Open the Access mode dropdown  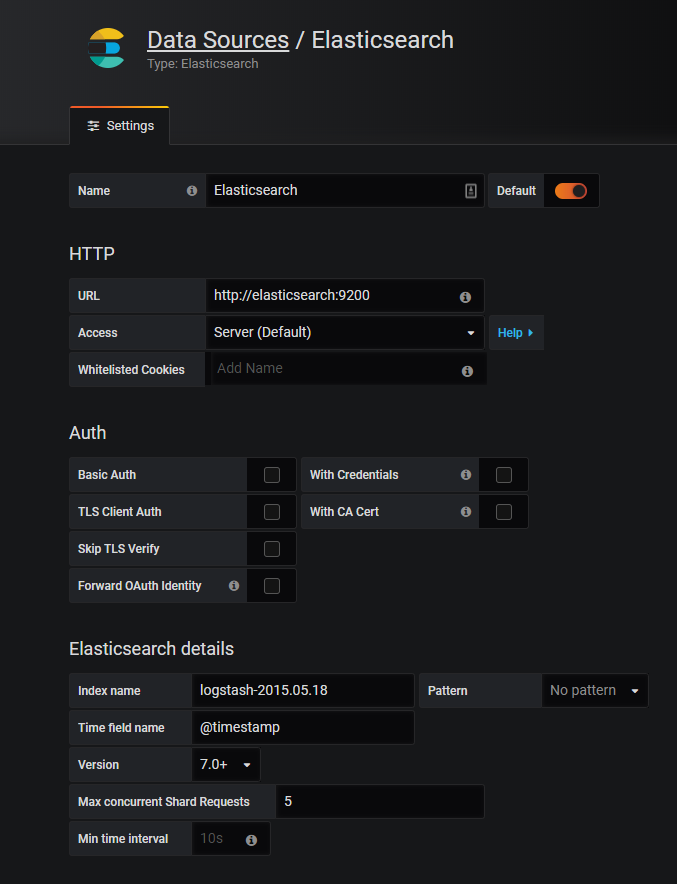click(344, 333)
